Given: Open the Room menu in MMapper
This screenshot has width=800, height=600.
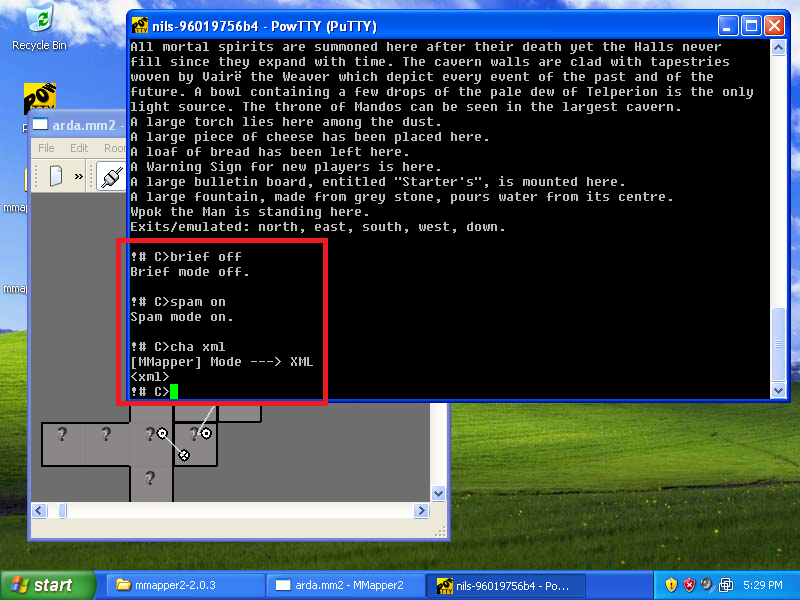Looking at the screenshot, I should pyautogui.click(x=114, y=148).
